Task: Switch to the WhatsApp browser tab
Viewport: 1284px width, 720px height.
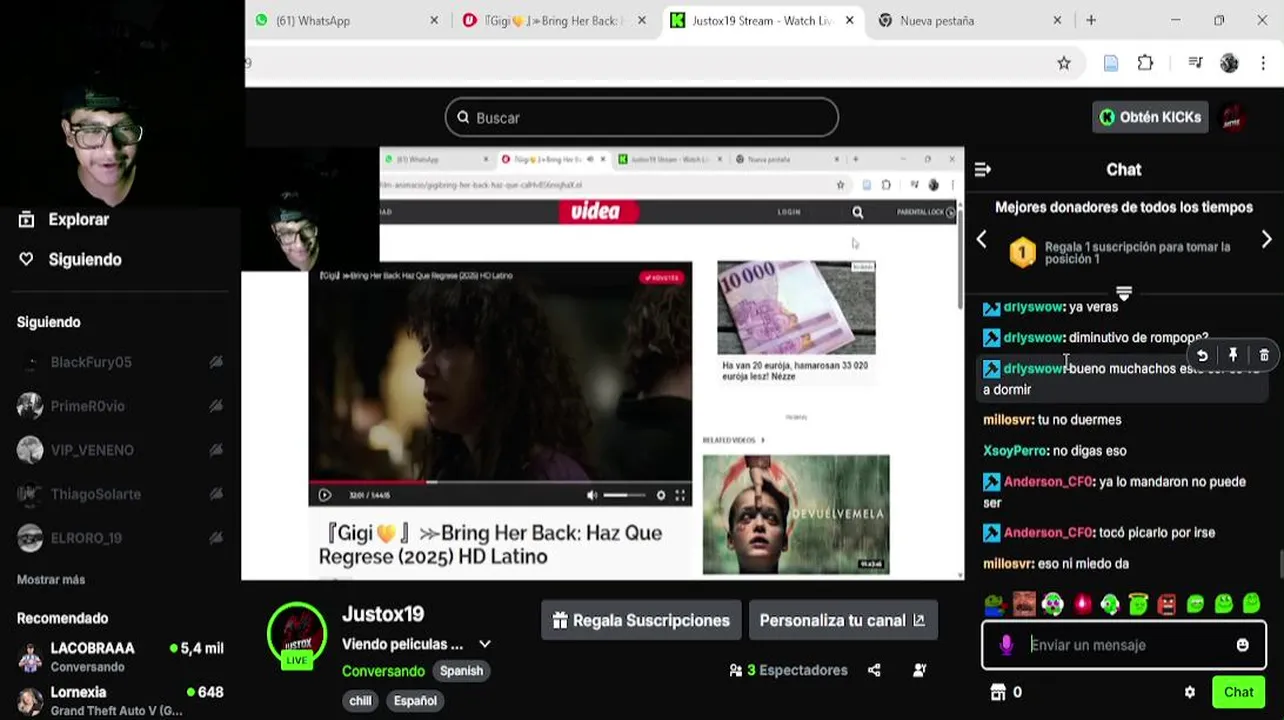Action: (346, 20)
